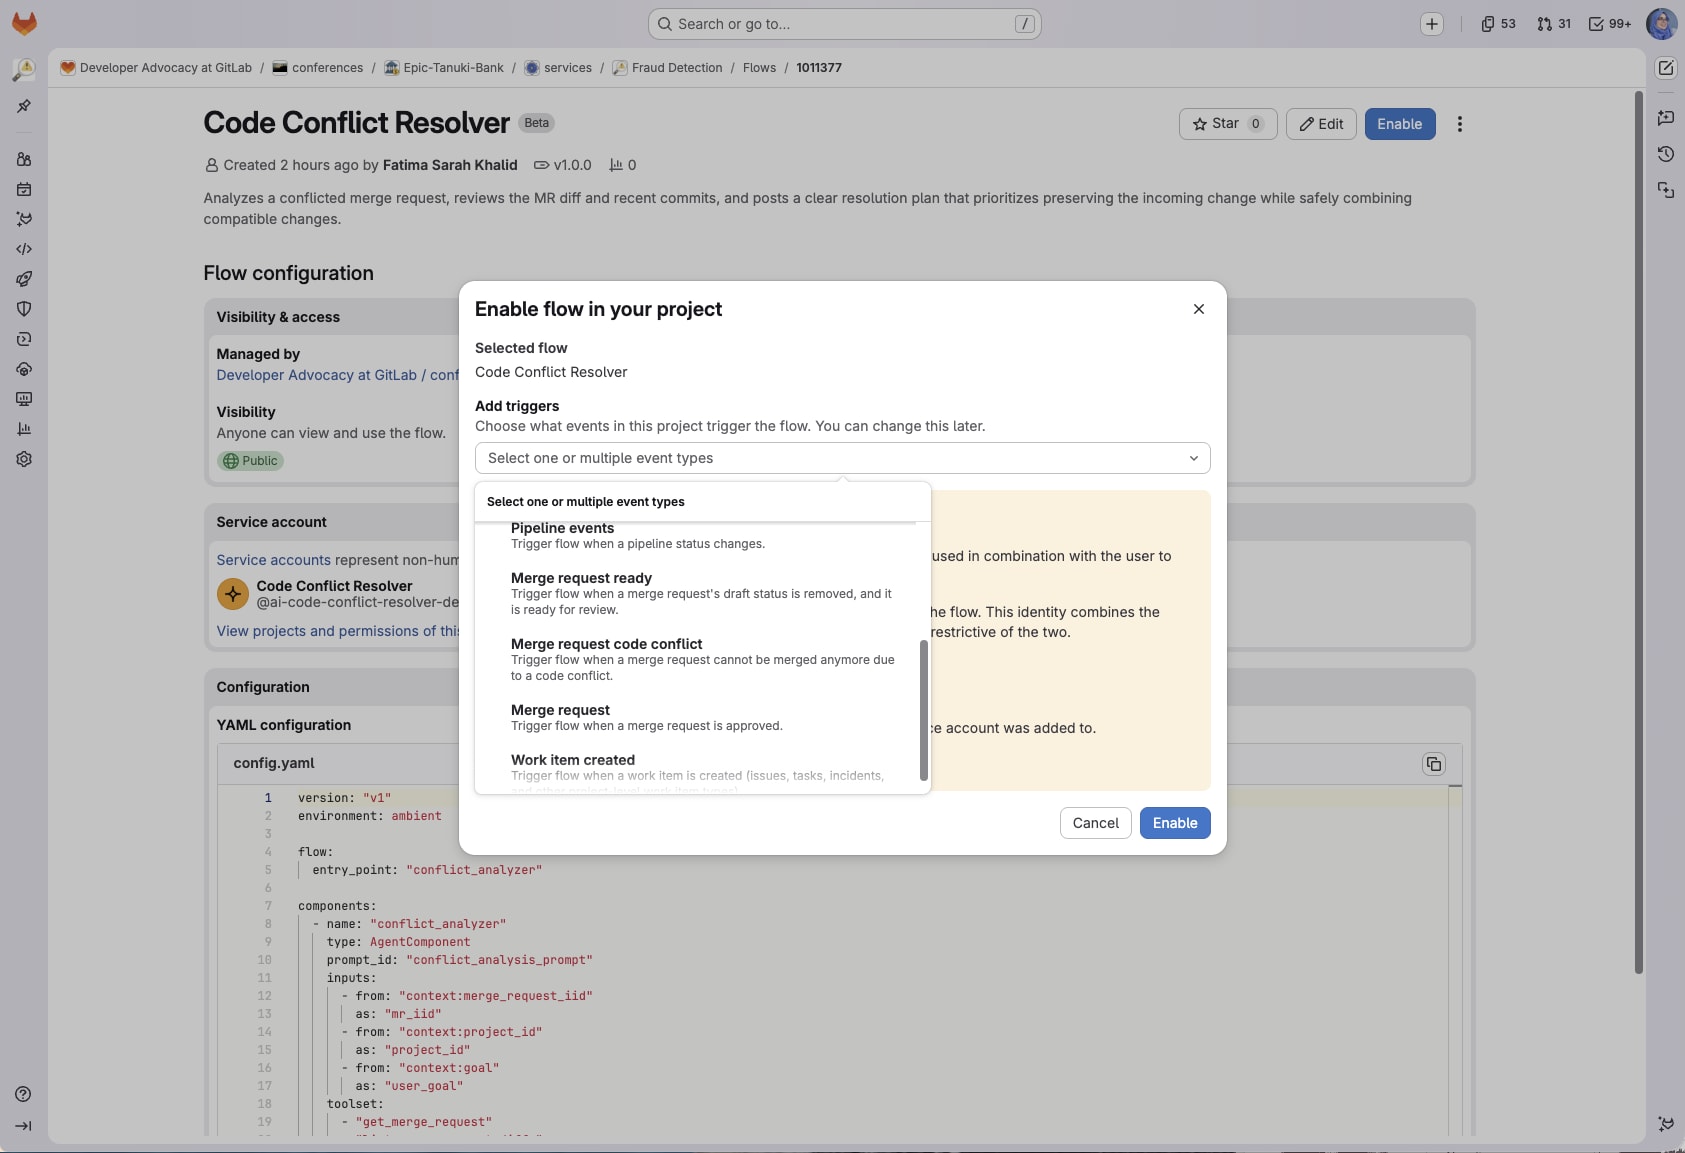Click the Edit flow button

coord(1321,124)
